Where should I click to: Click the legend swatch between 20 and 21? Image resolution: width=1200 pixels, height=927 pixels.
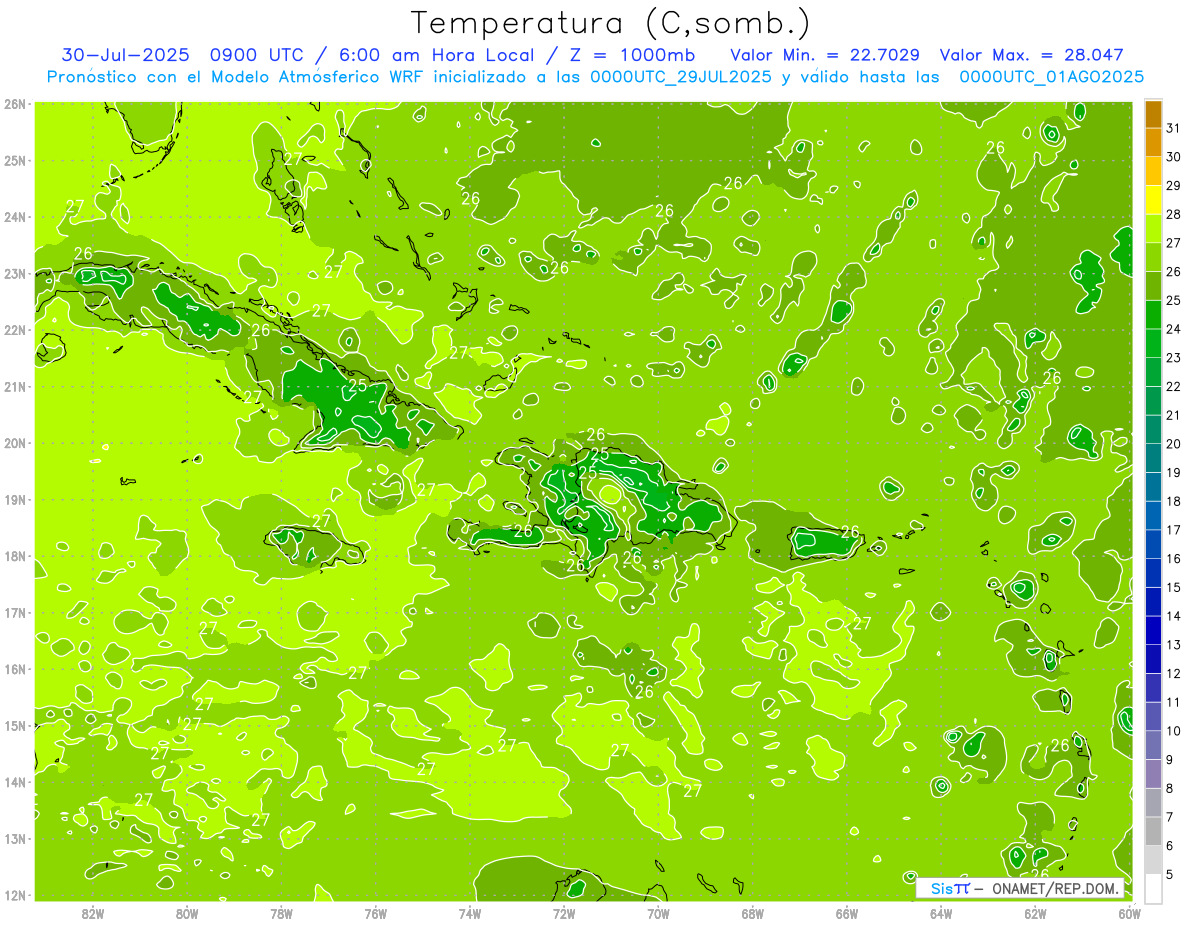[1154, 429]
